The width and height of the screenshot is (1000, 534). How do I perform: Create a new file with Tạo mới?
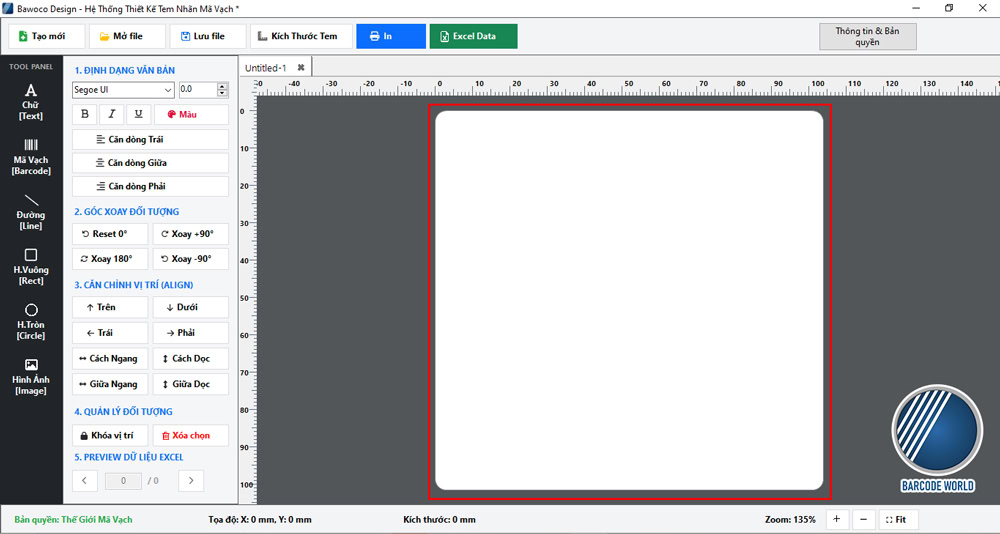[x=47, y=36]
